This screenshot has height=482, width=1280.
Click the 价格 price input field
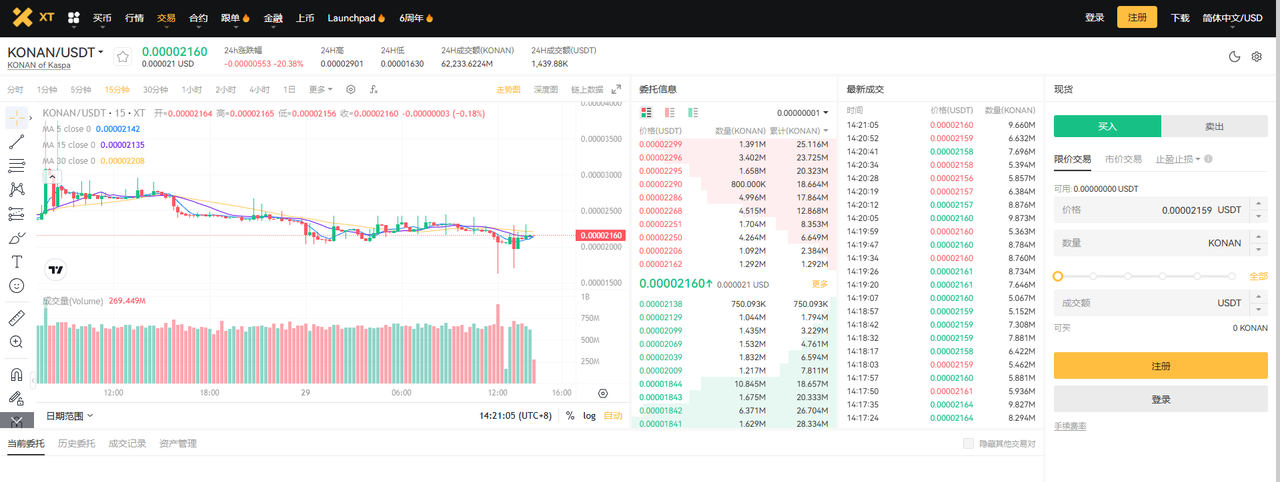coord(1161,210)
